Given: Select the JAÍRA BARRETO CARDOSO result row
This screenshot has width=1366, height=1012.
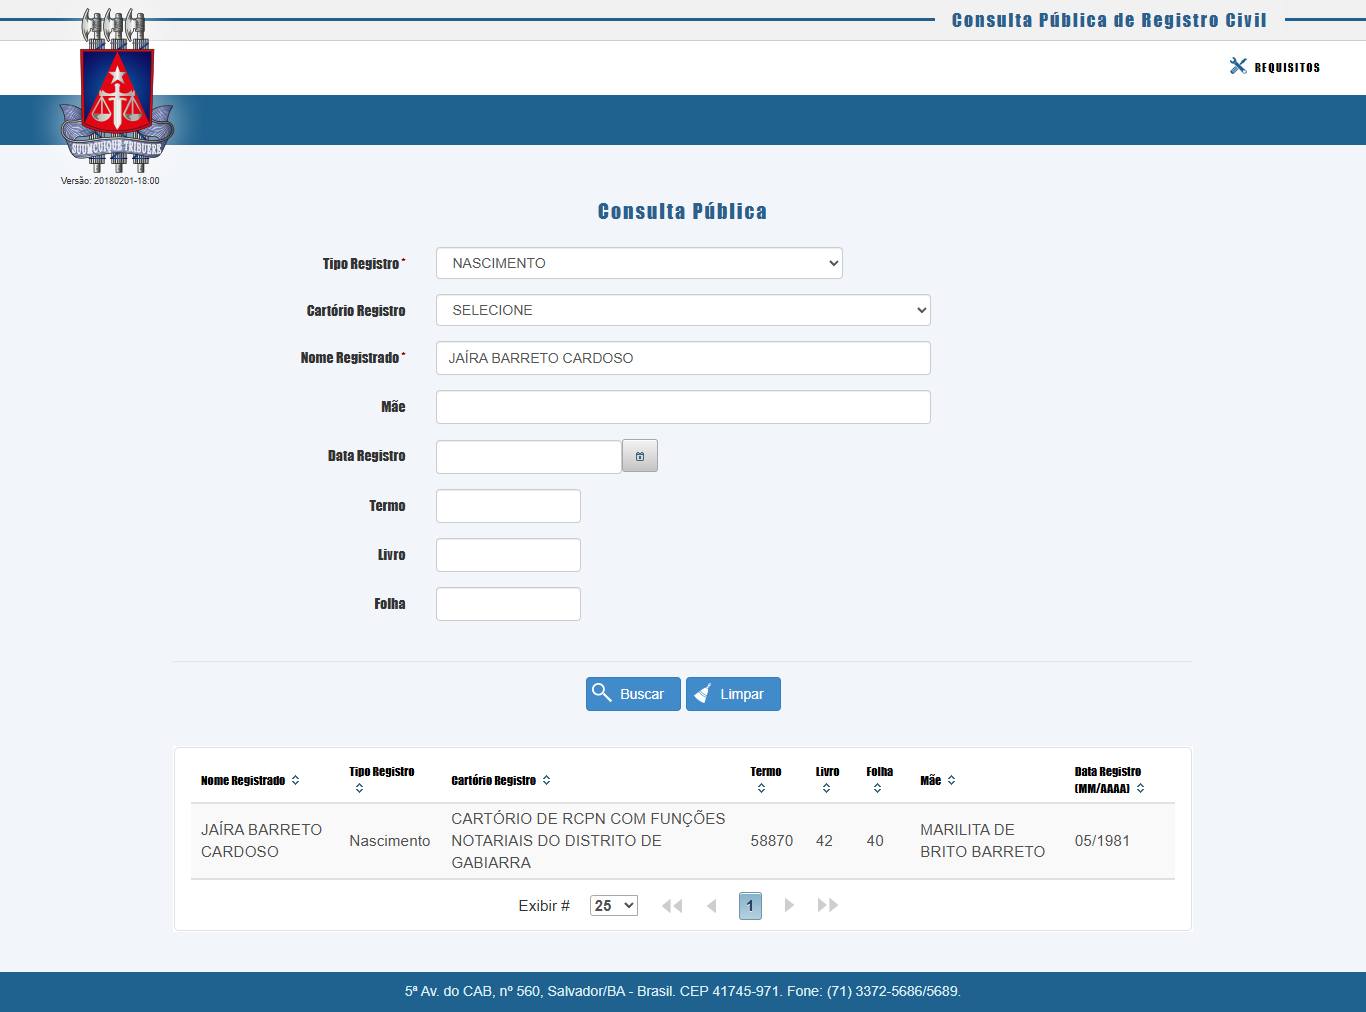Looking at the screenshot, I should (682, 841).
